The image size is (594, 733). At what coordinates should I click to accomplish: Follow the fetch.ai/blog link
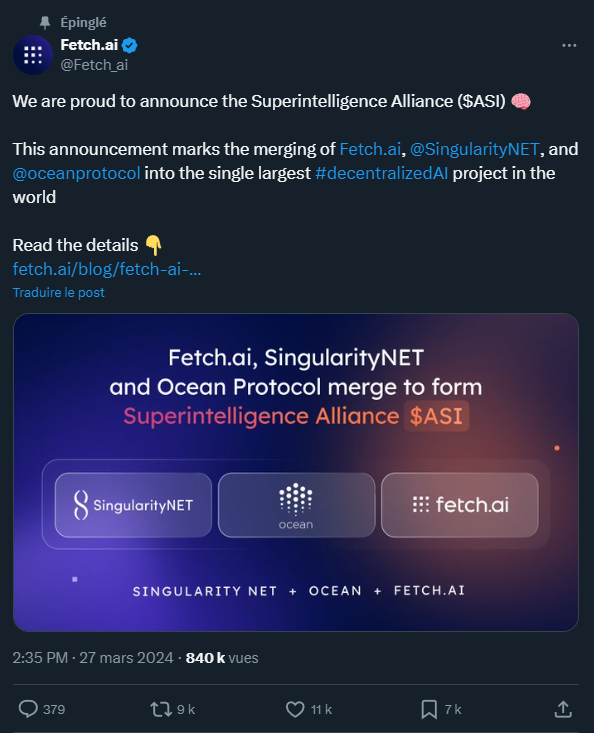pyautogui.click(x=107, y=269)
